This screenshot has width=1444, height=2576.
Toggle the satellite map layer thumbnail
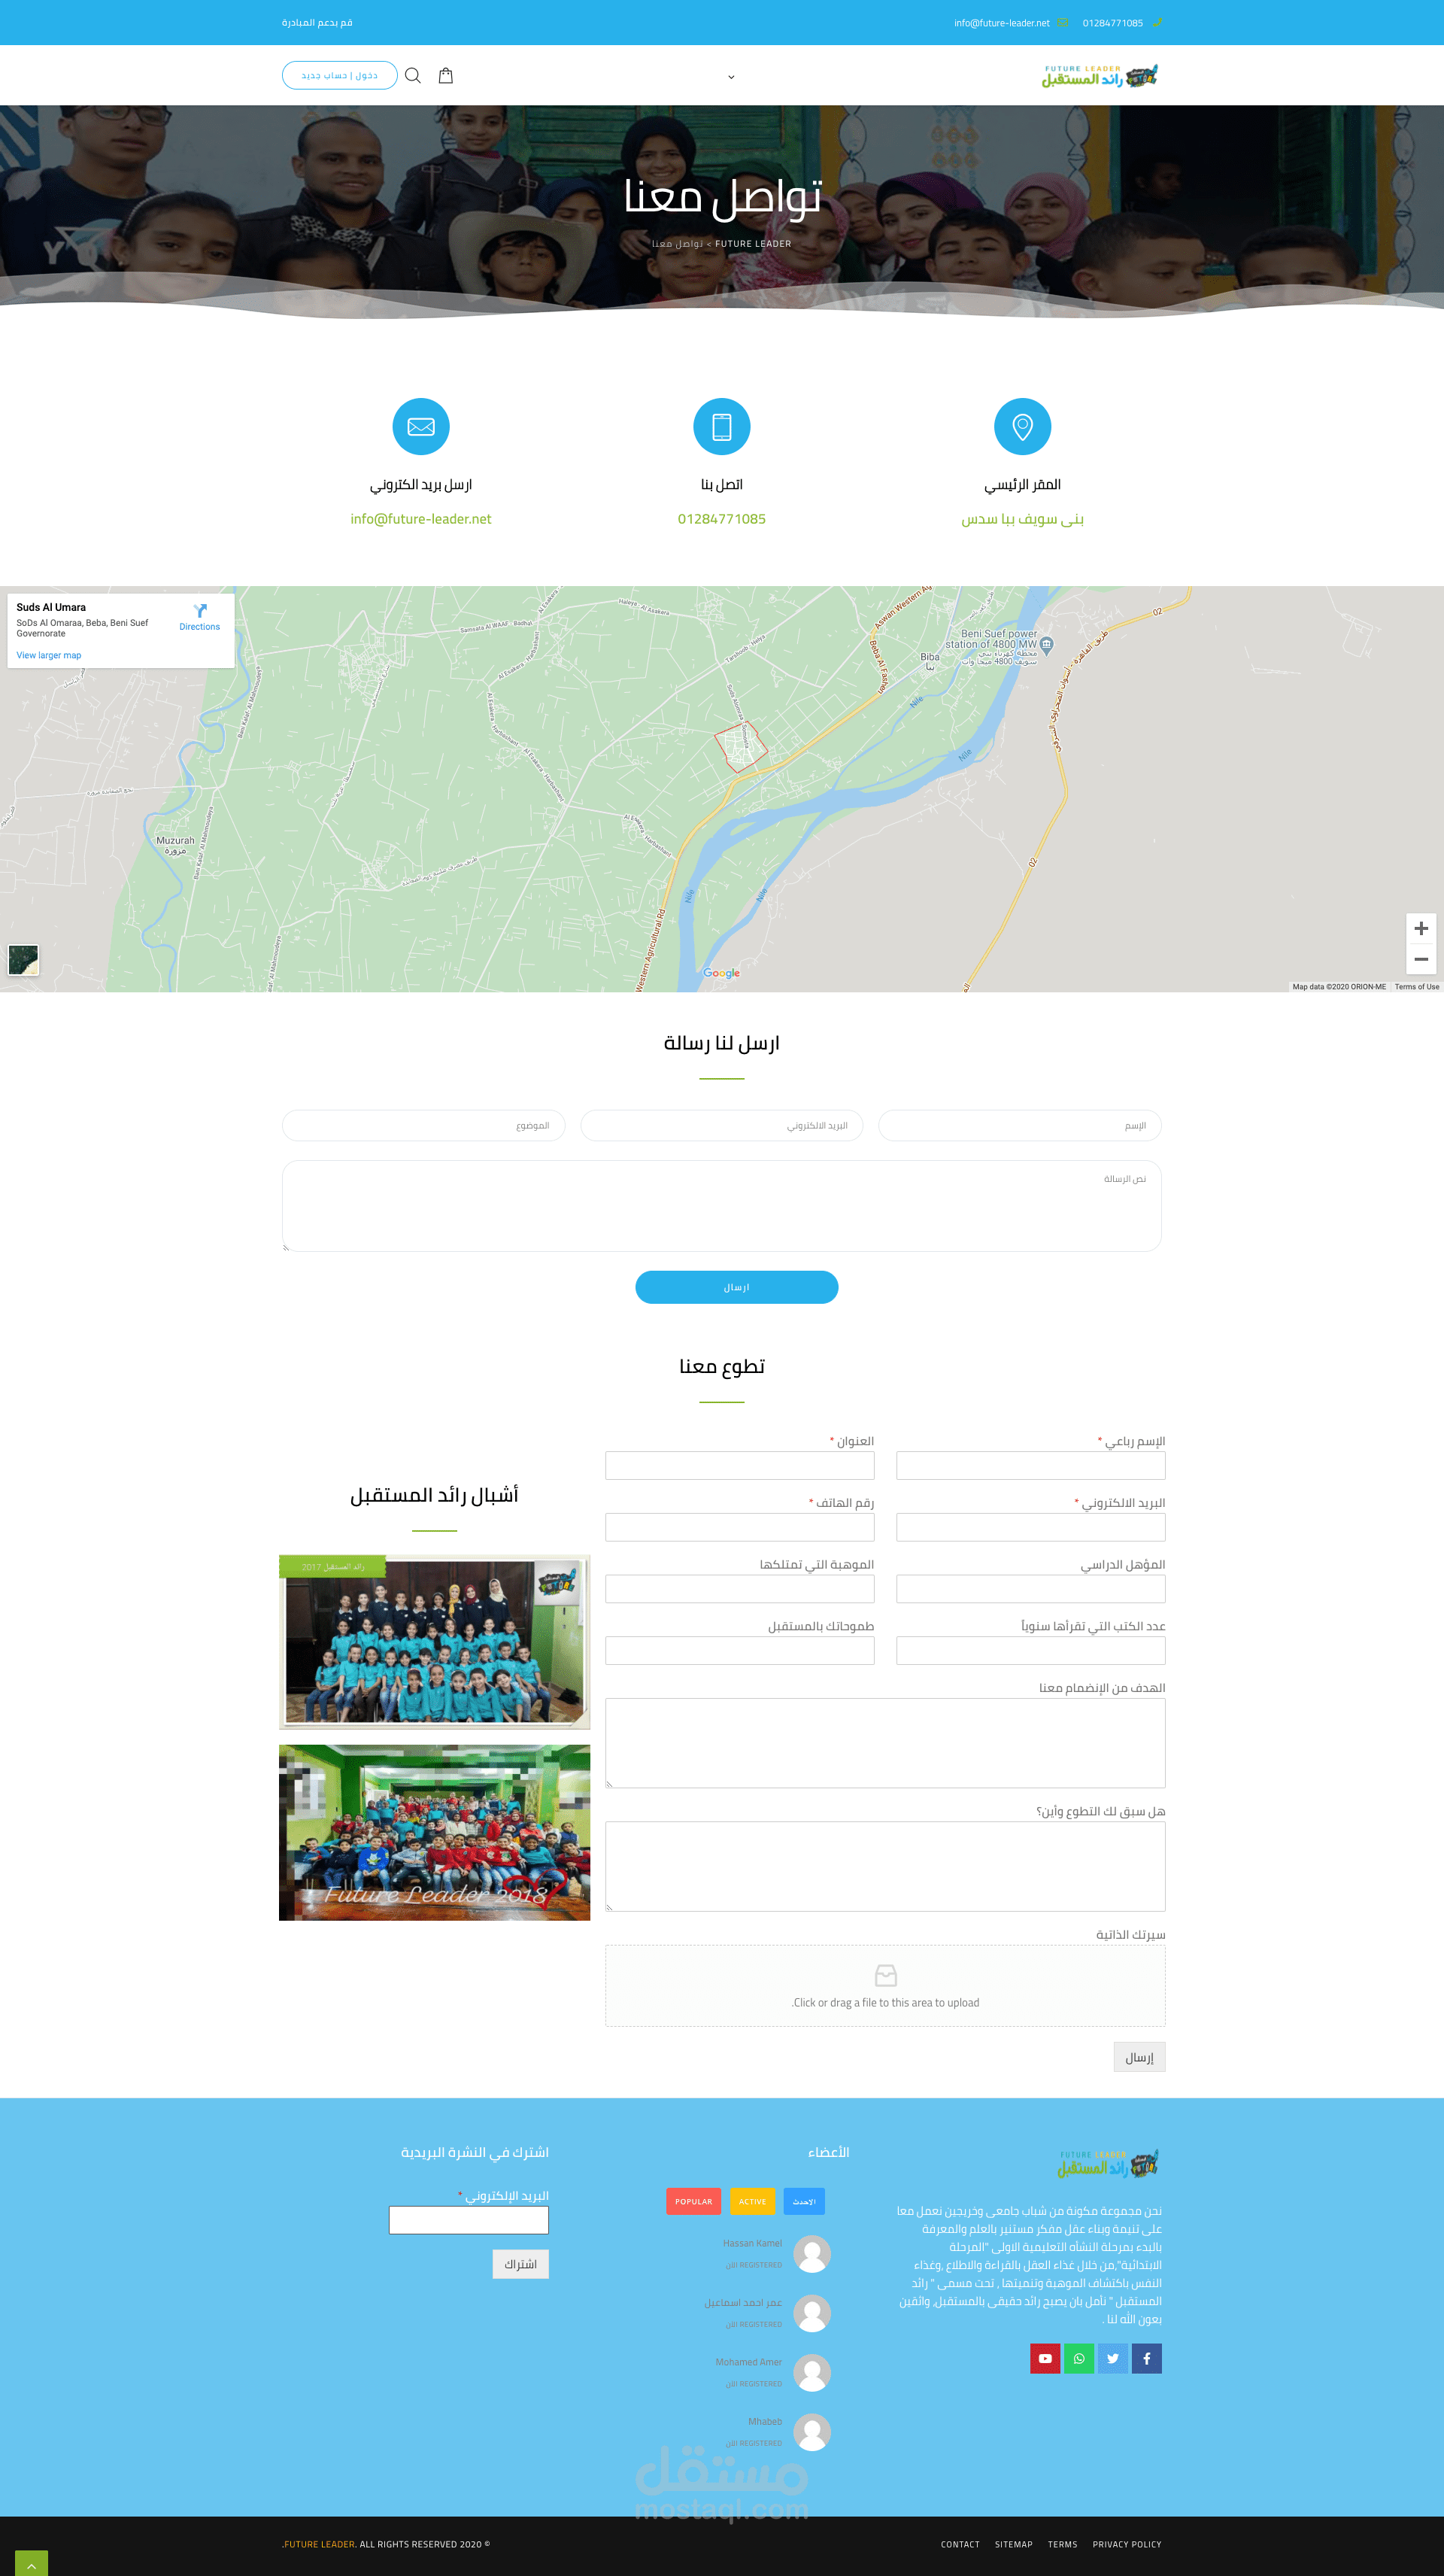tap(23, 960)
